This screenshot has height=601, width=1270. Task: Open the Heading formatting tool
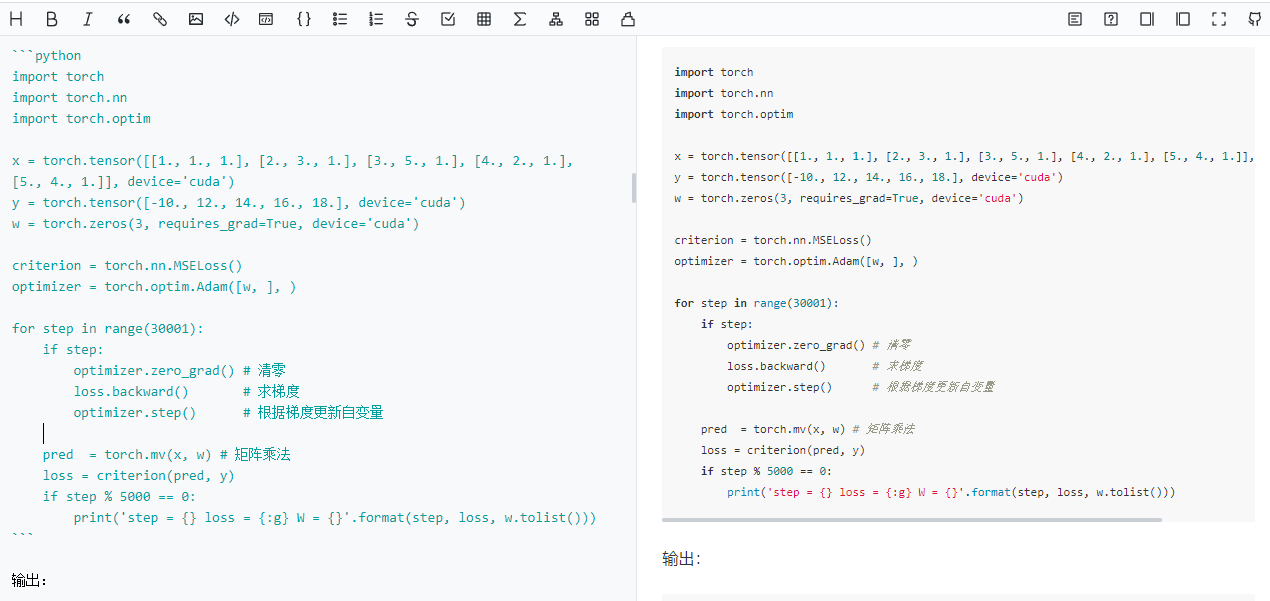point(16,19)
